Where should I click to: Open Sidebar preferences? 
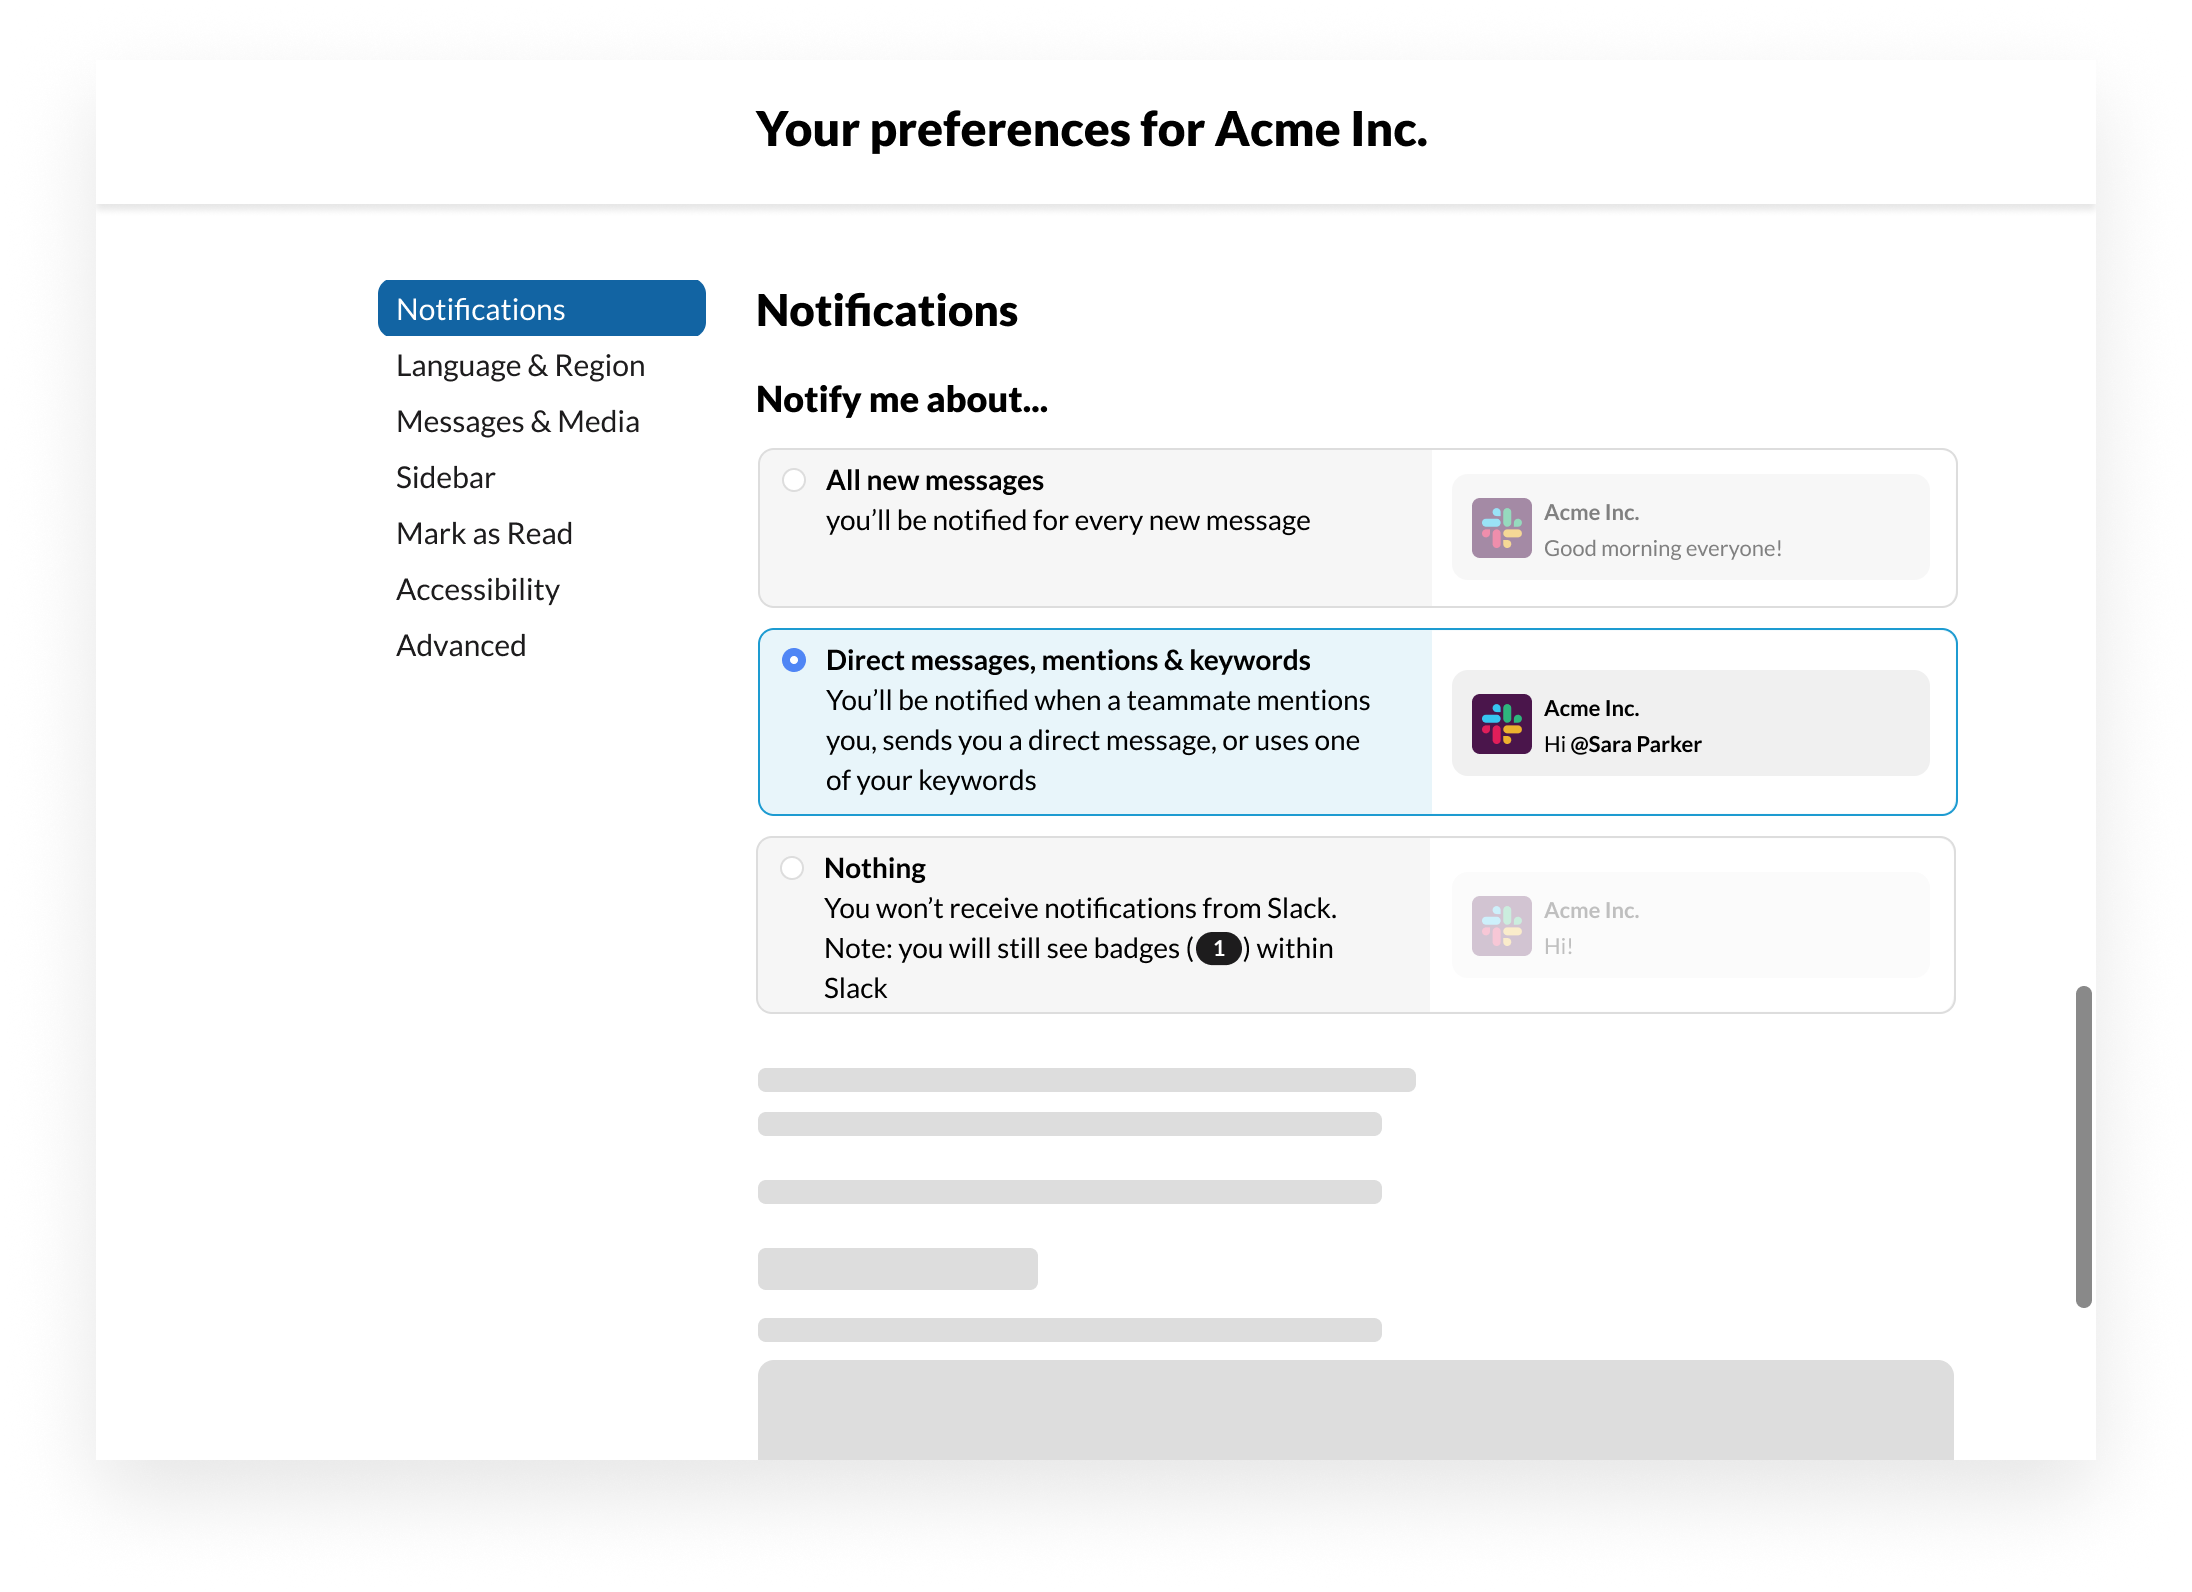446,478
